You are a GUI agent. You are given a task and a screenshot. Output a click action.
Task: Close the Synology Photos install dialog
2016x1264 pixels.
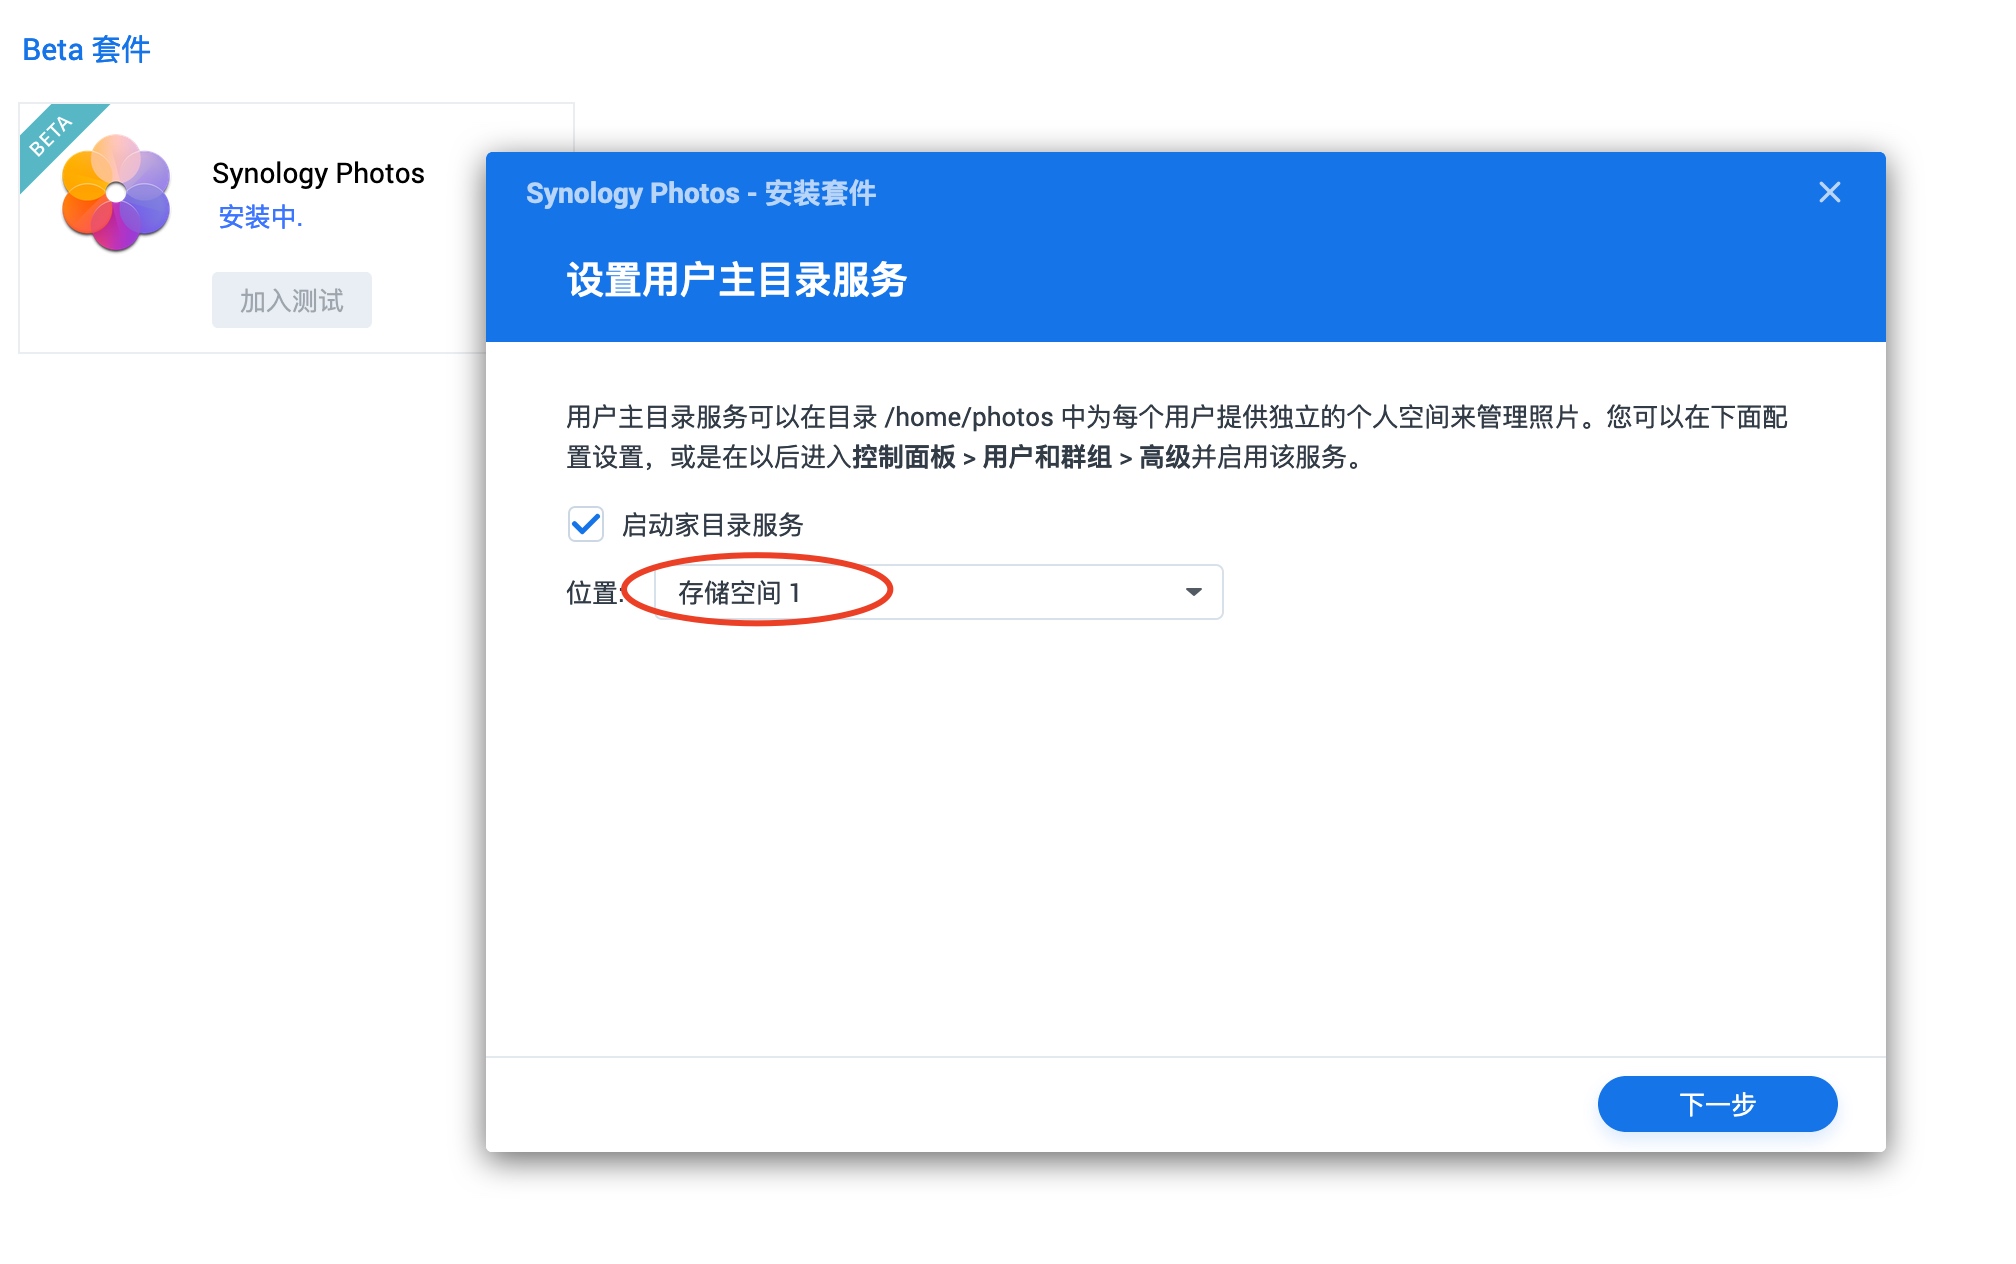(x=1829, y=192)
